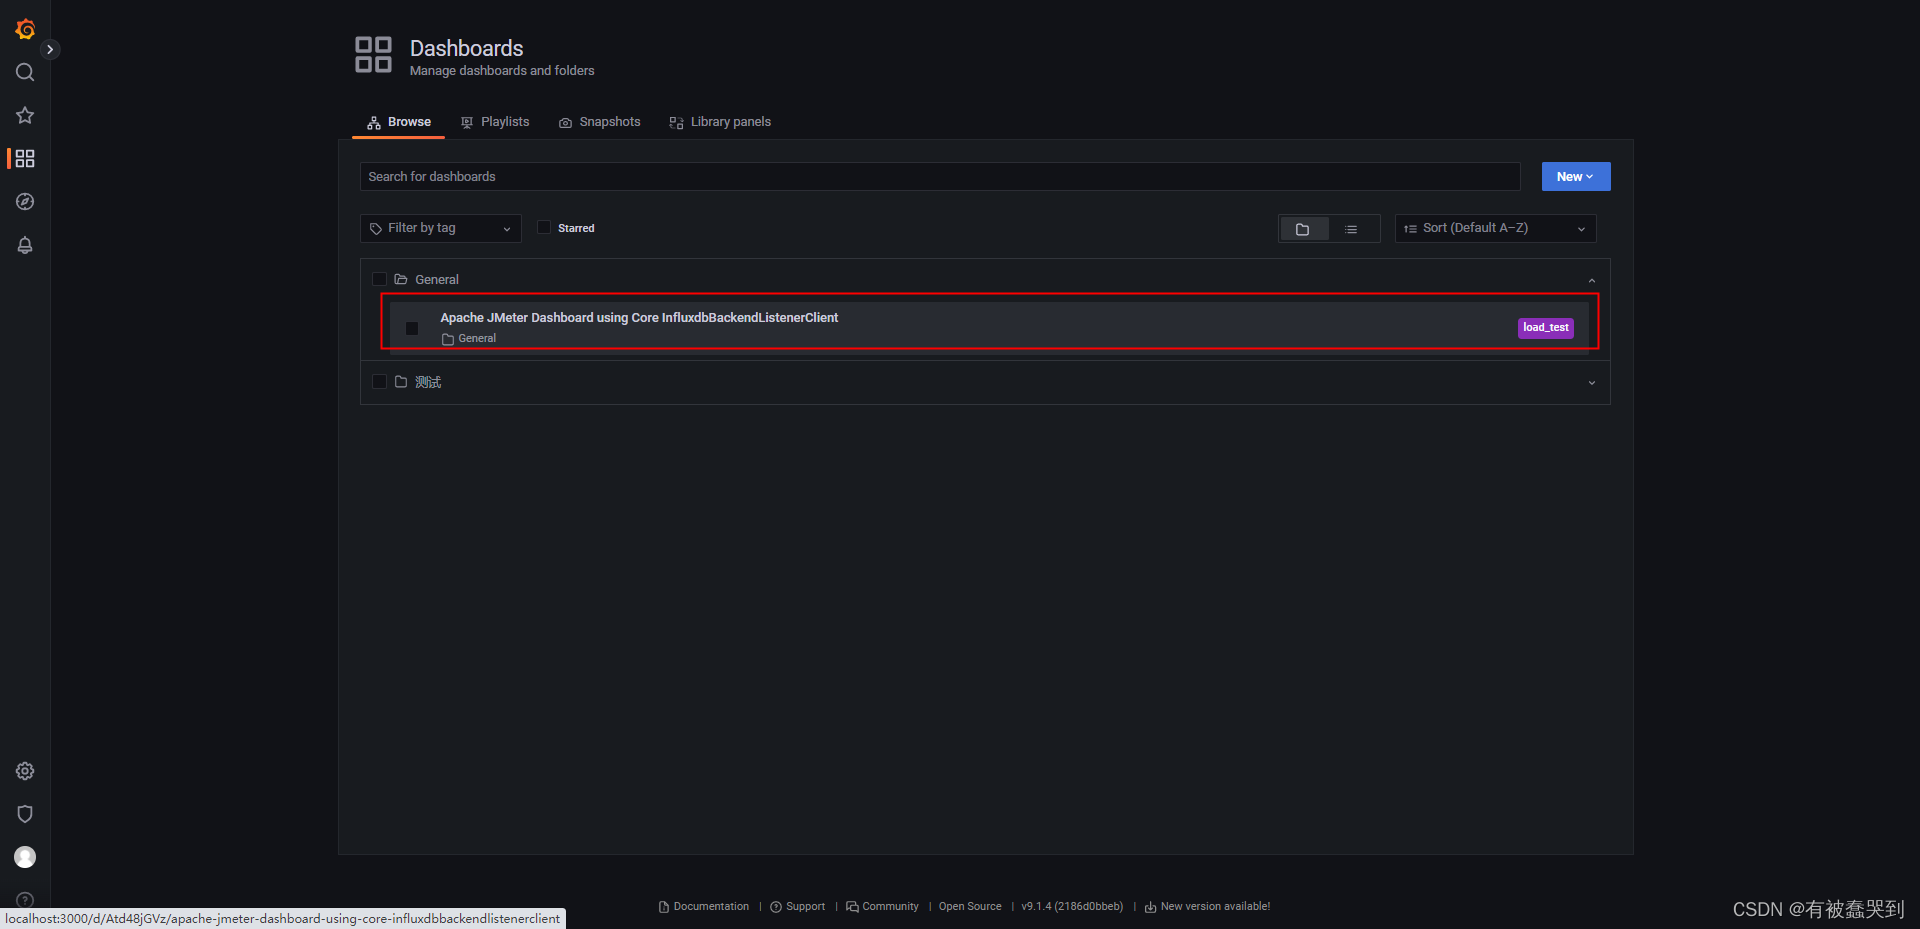The image size is (1920, 929).
Task: Open the Filter by tag dropdown
Action: coord(440,228)
